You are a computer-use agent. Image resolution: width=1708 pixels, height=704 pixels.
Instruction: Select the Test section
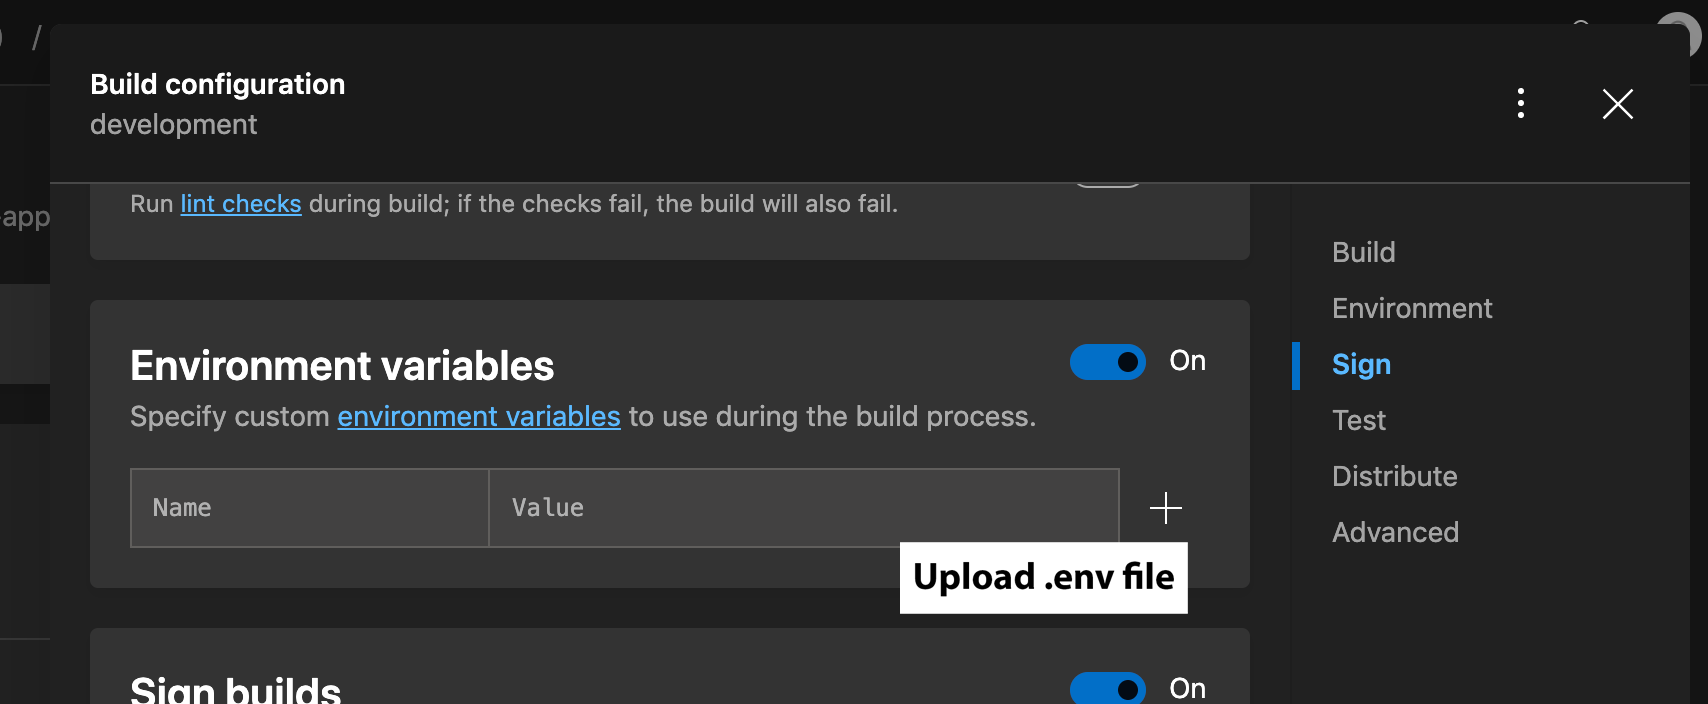point(1358,420)
